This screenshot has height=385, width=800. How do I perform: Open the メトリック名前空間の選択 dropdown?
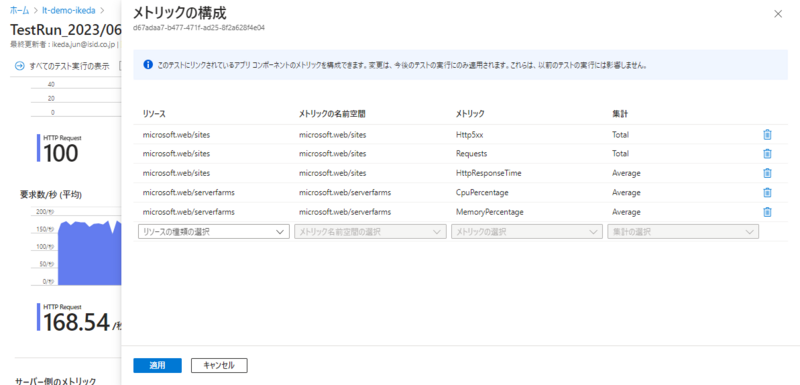(370, 232)
